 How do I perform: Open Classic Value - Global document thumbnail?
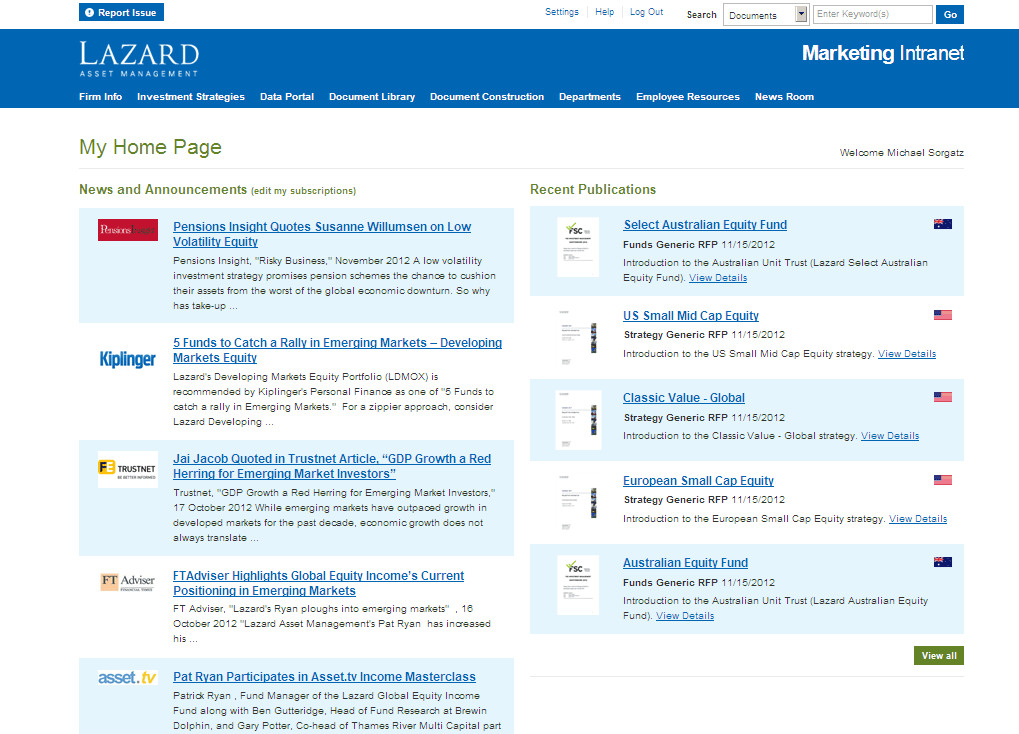click(578, 420)
